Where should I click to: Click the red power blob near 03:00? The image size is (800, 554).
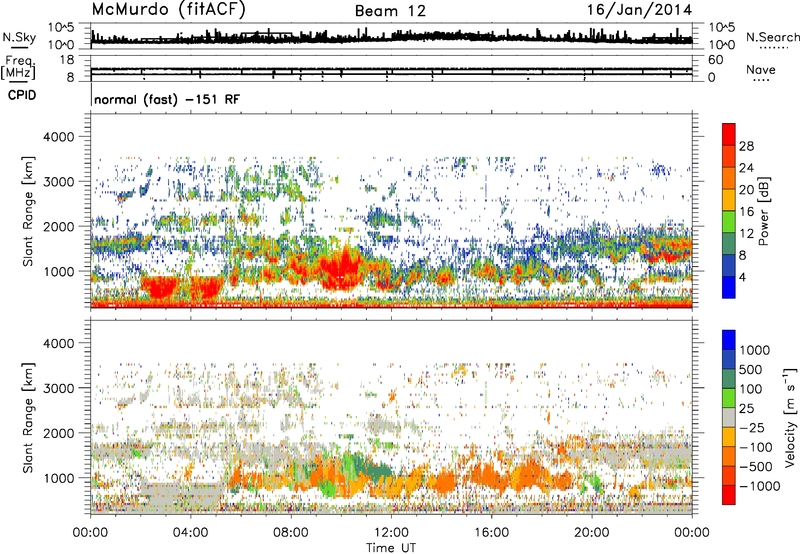(160, 287)
